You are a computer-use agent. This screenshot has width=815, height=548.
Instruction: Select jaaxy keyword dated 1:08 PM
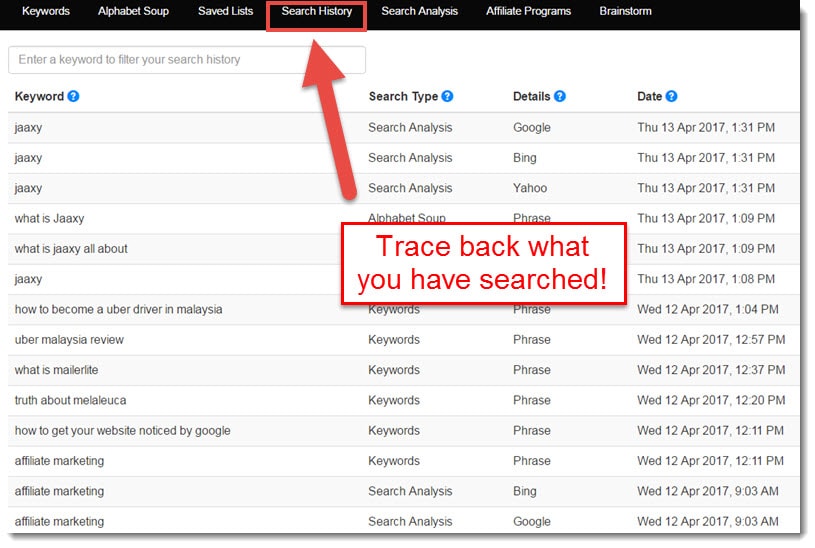(x=28, y=279)
